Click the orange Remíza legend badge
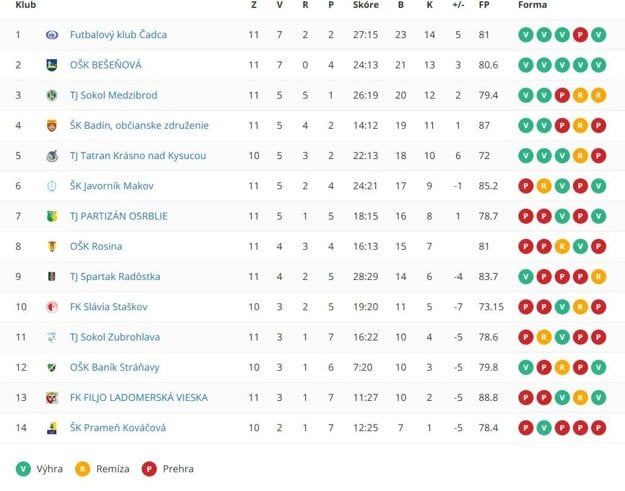The image size is (625, 491). click(83, 468)
